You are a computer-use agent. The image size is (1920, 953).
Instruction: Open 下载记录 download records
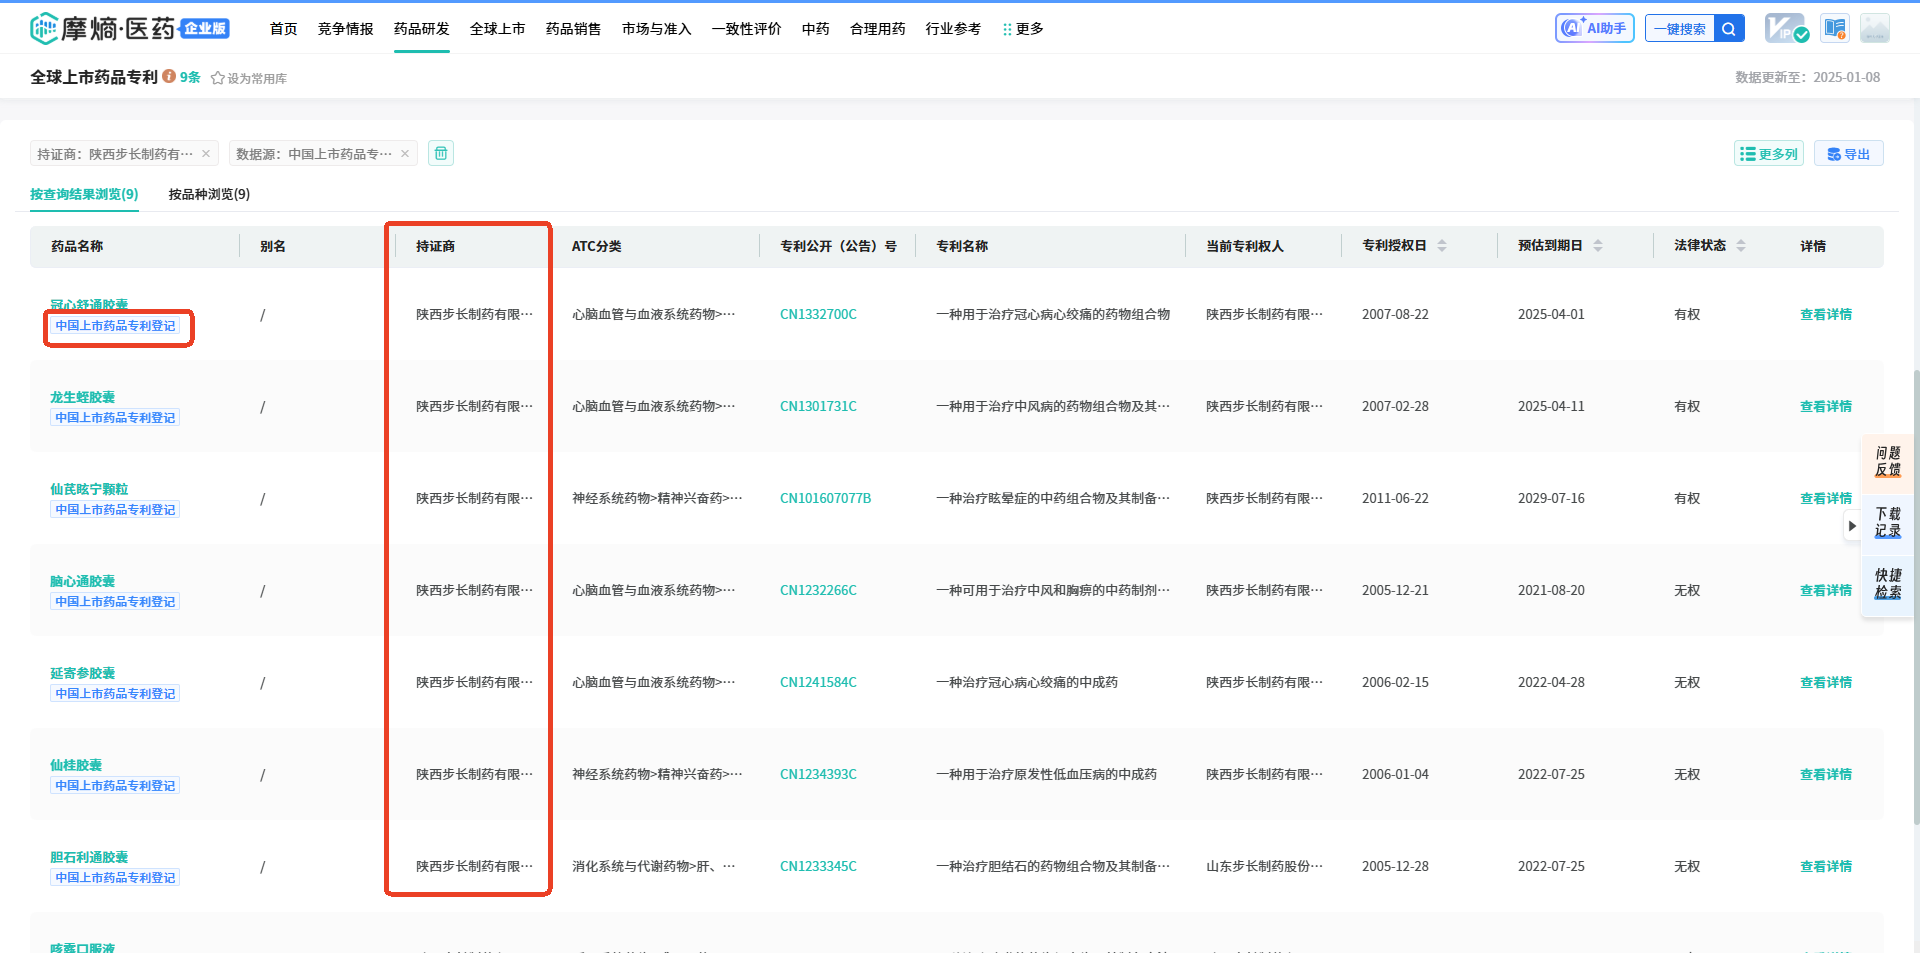coord(1887,523)
